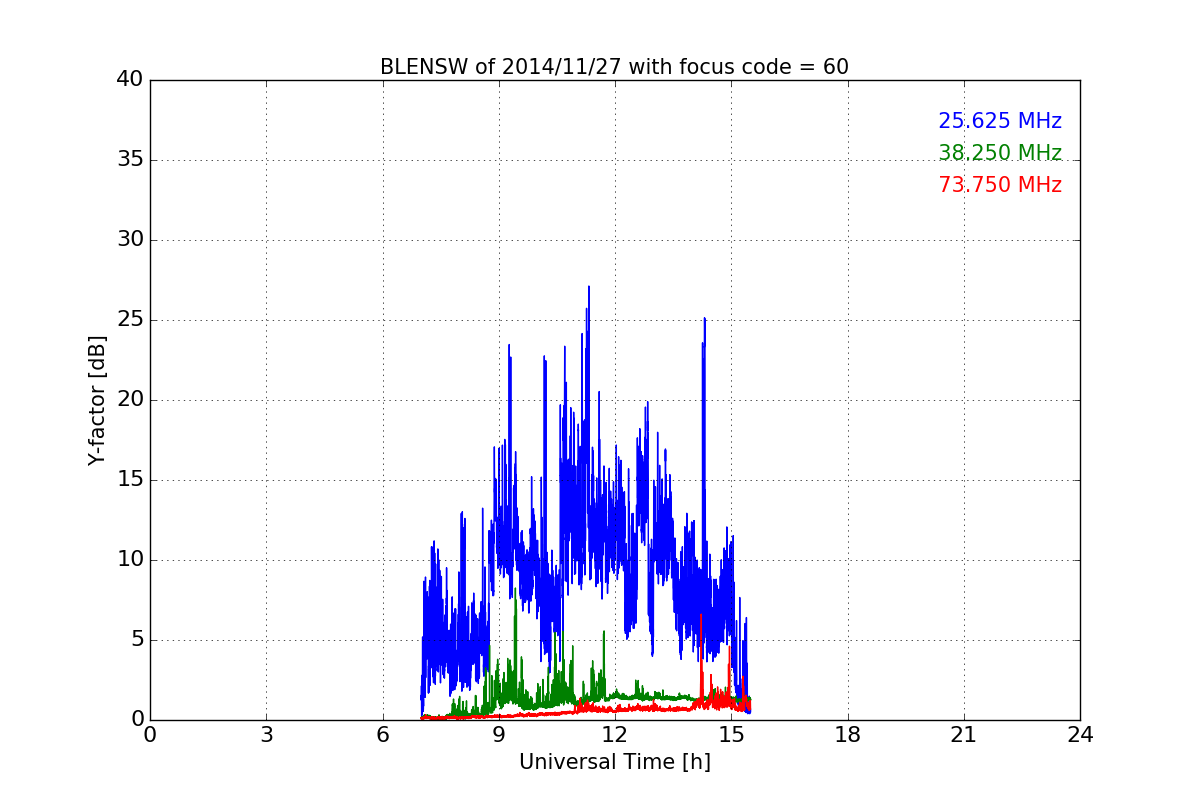The height and width of the screenshot is (800, 1200).
Task: Click y-axis tick label '25'
Action: coord(130,320)
